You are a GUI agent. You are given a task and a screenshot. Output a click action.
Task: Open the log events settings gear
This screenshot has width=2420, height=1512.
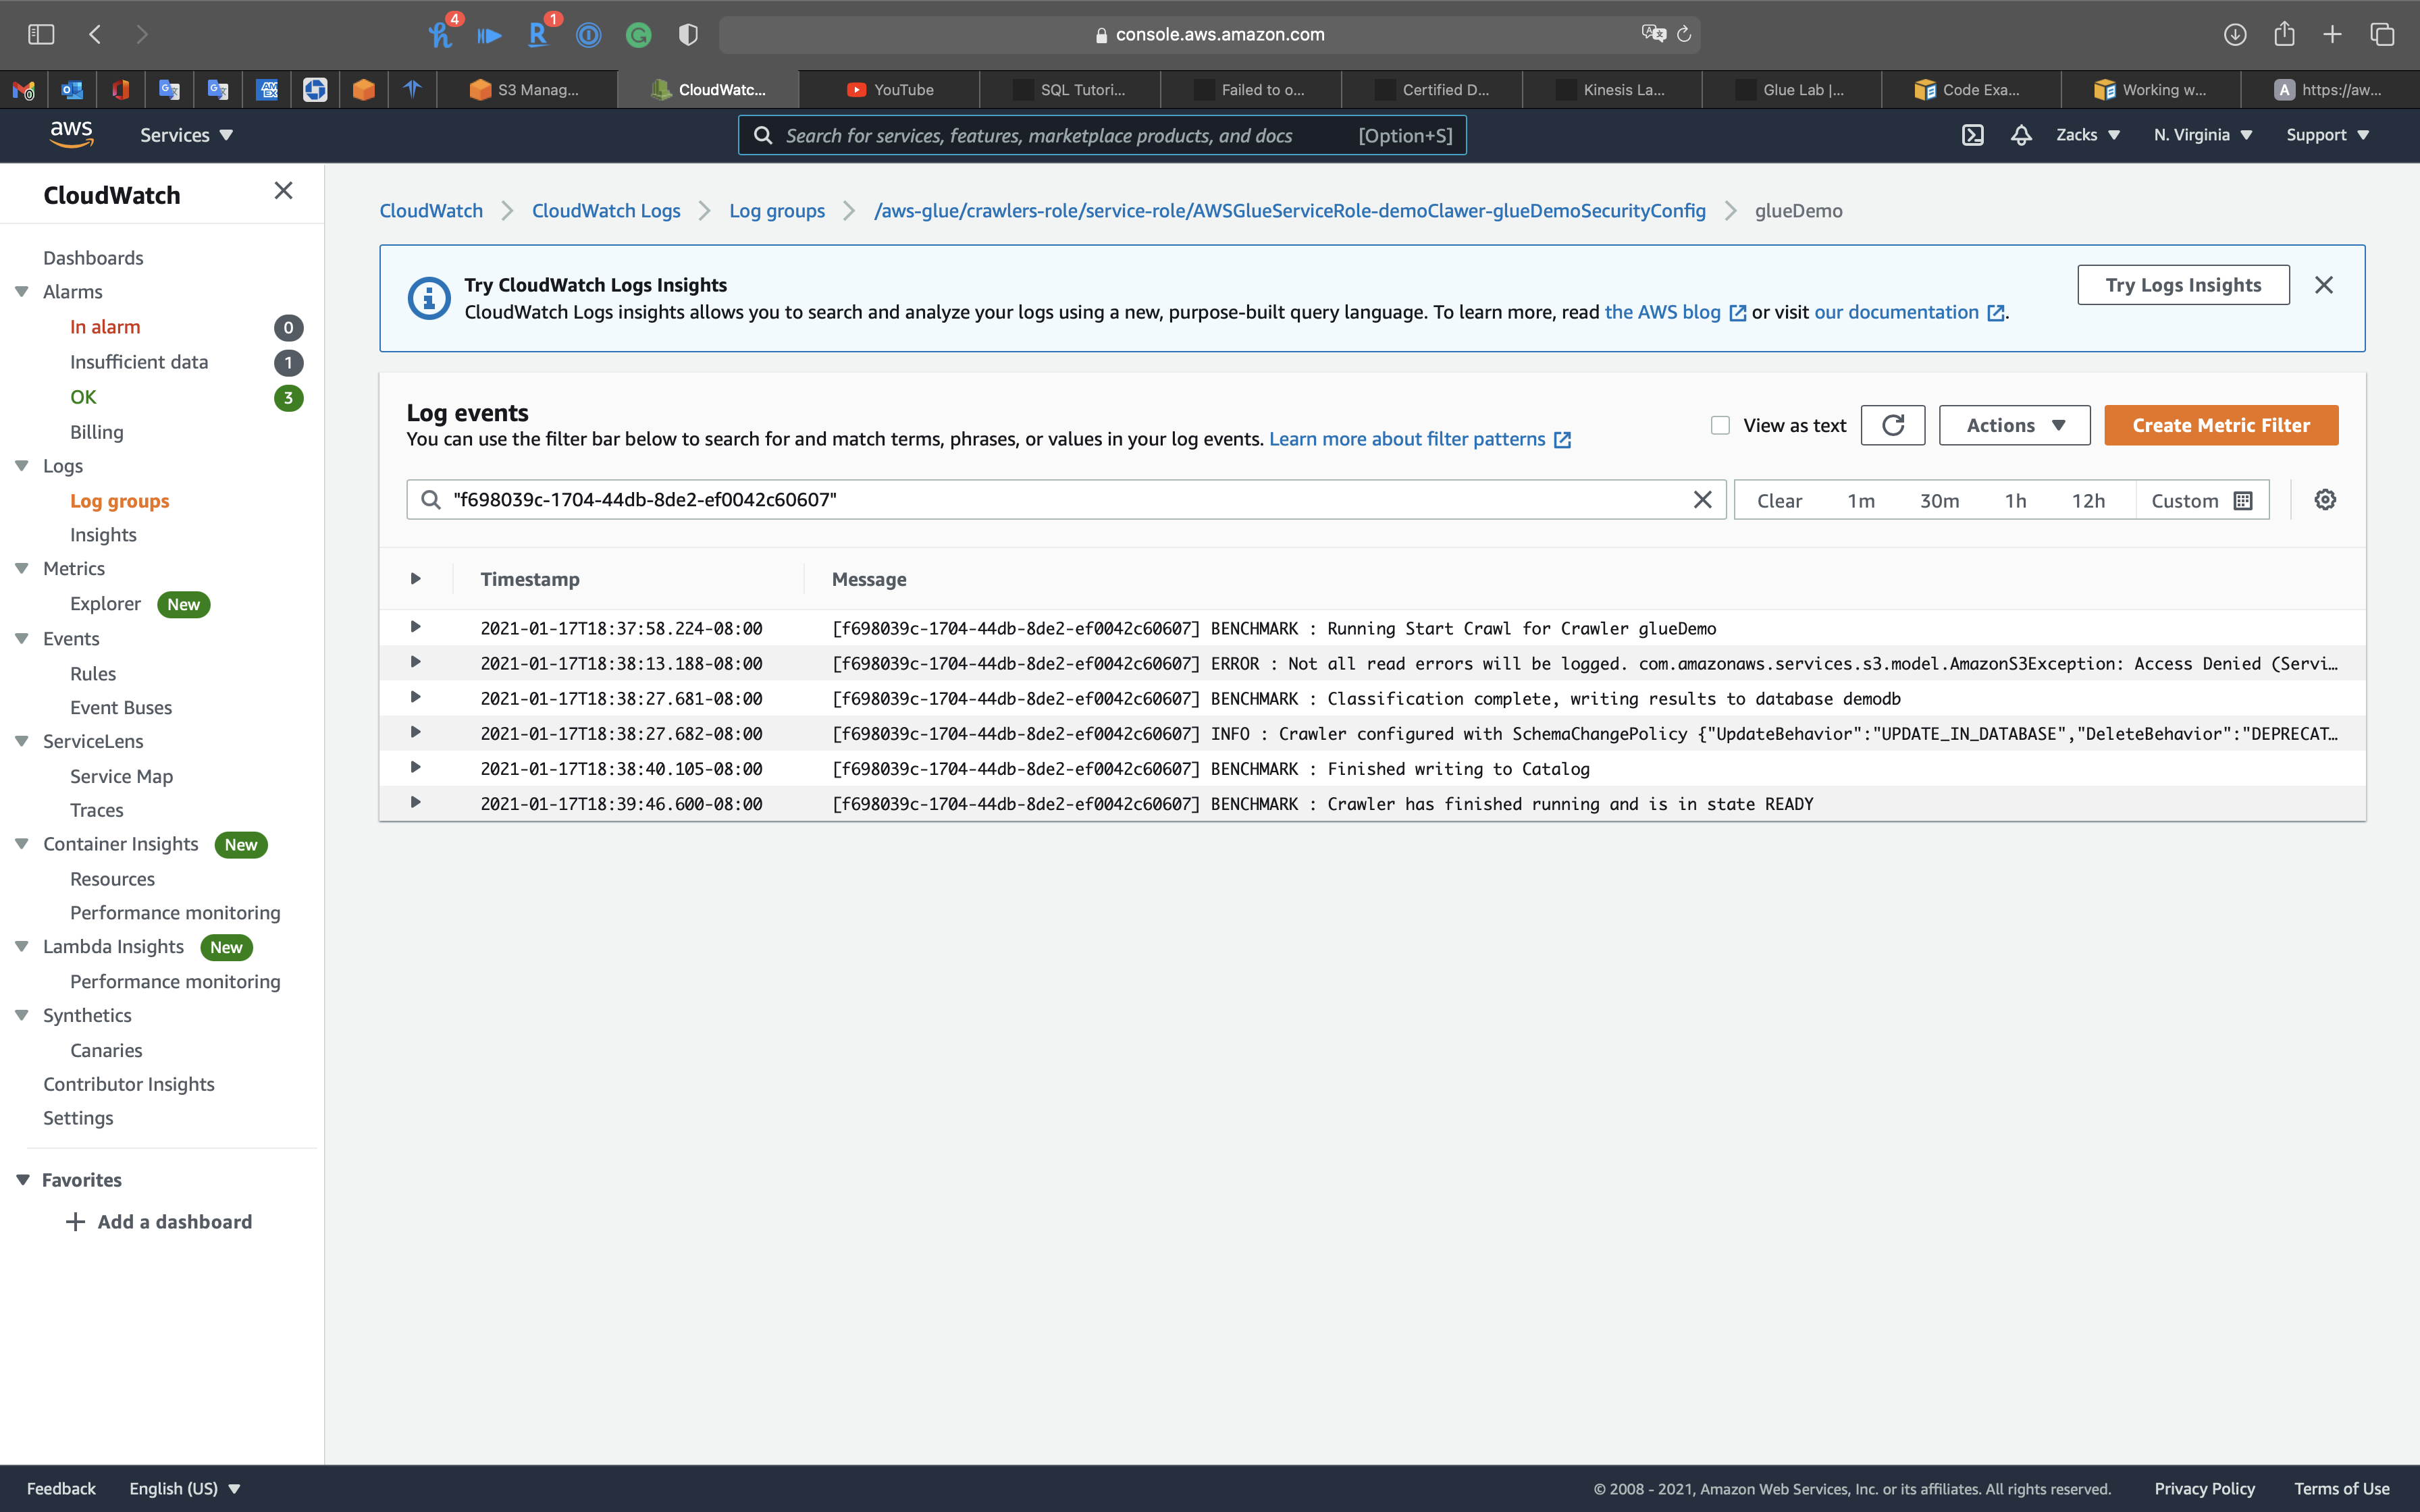[2325, 500]
